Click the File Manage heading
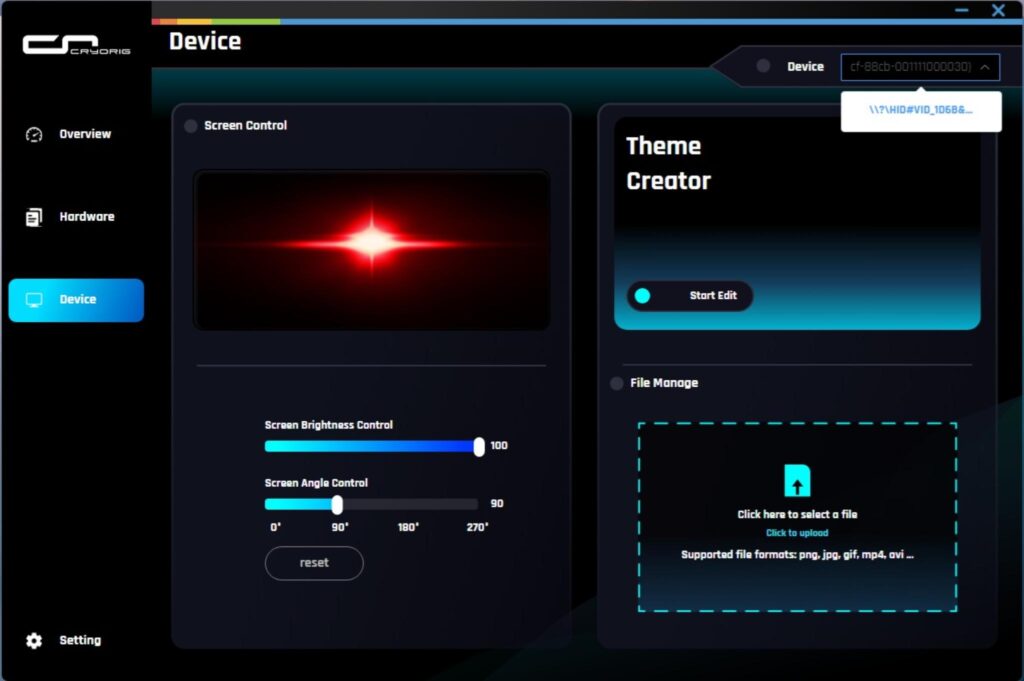 point(664,383)
